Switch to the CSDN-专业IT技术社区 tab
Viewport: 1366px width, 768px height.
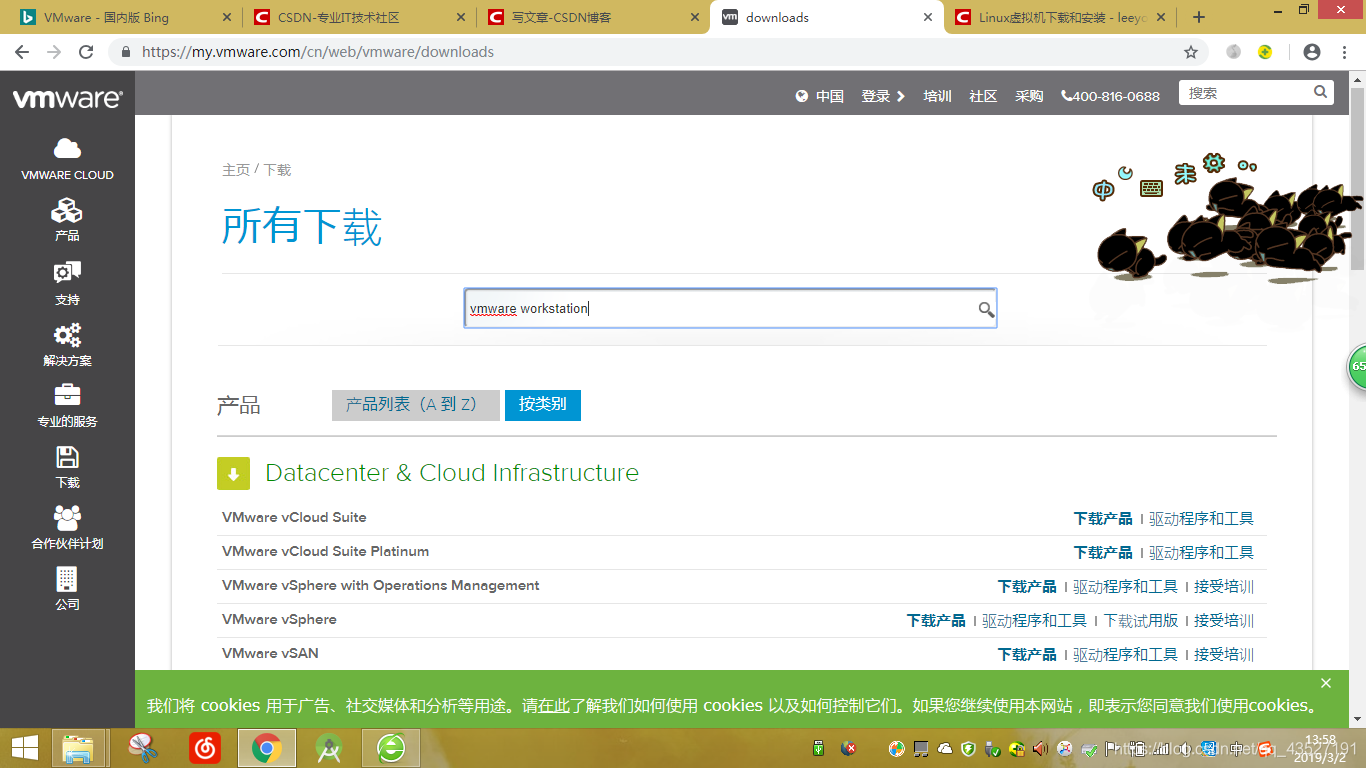click(358, 17)
